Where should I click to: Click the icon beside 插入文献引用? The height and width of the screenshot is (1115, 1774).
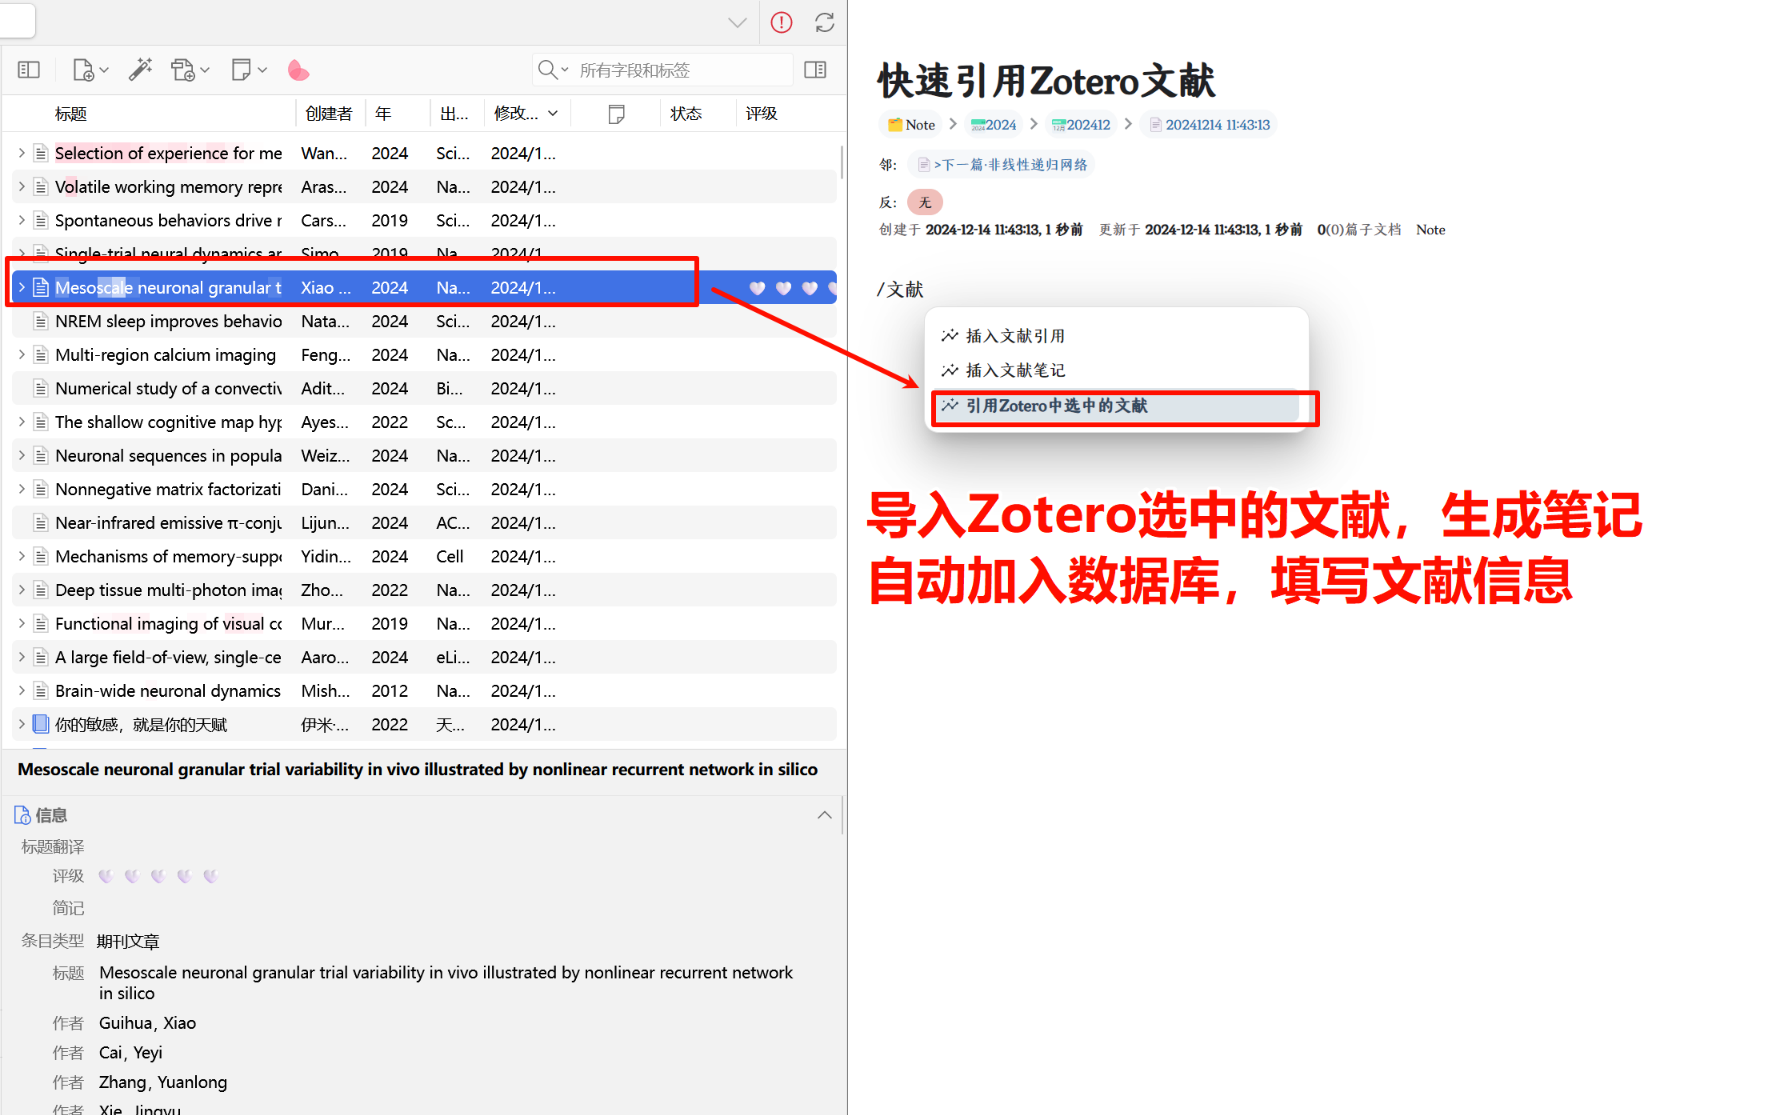pos(950,336)
